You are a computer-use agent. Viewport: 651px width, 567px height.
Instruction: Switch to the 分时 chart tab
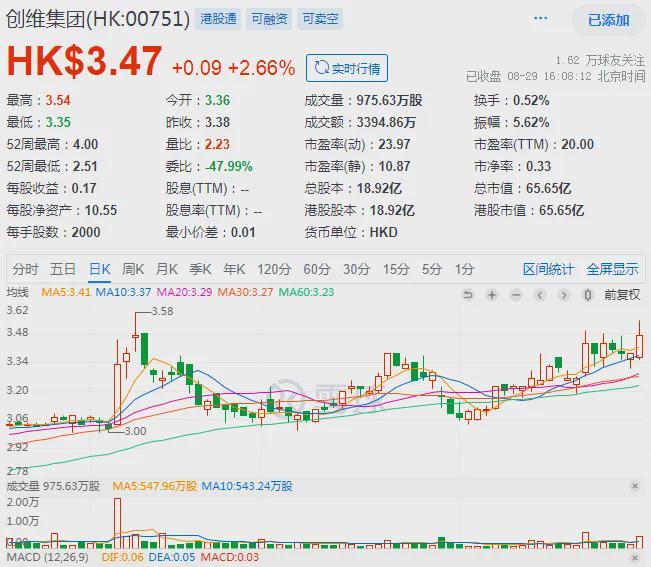(x=26, y=269)
